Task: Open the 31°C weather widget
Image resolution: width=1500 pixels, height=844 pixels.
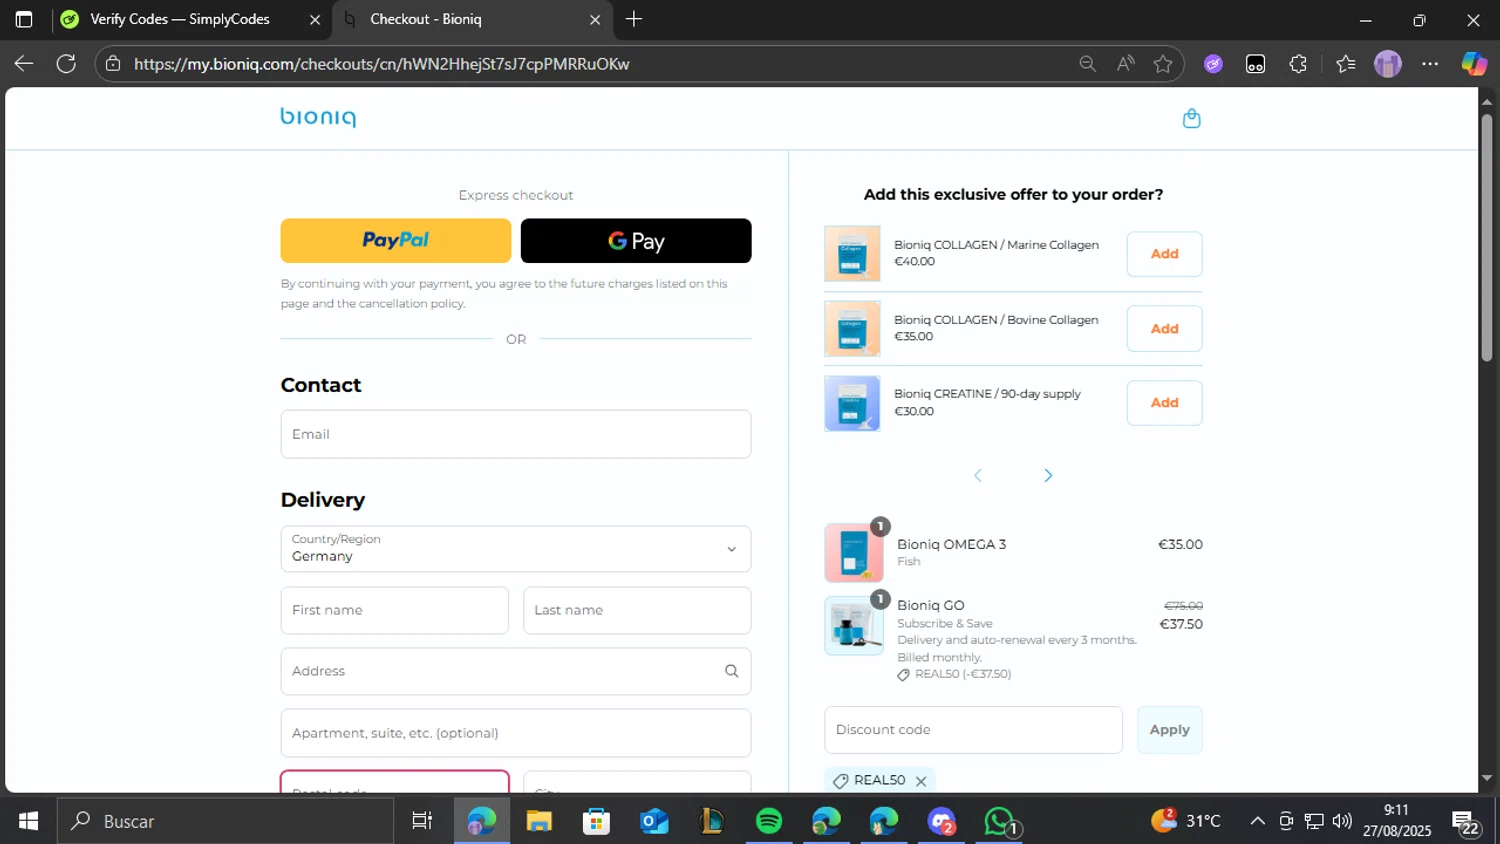Action: click(x=1186, y=821)
